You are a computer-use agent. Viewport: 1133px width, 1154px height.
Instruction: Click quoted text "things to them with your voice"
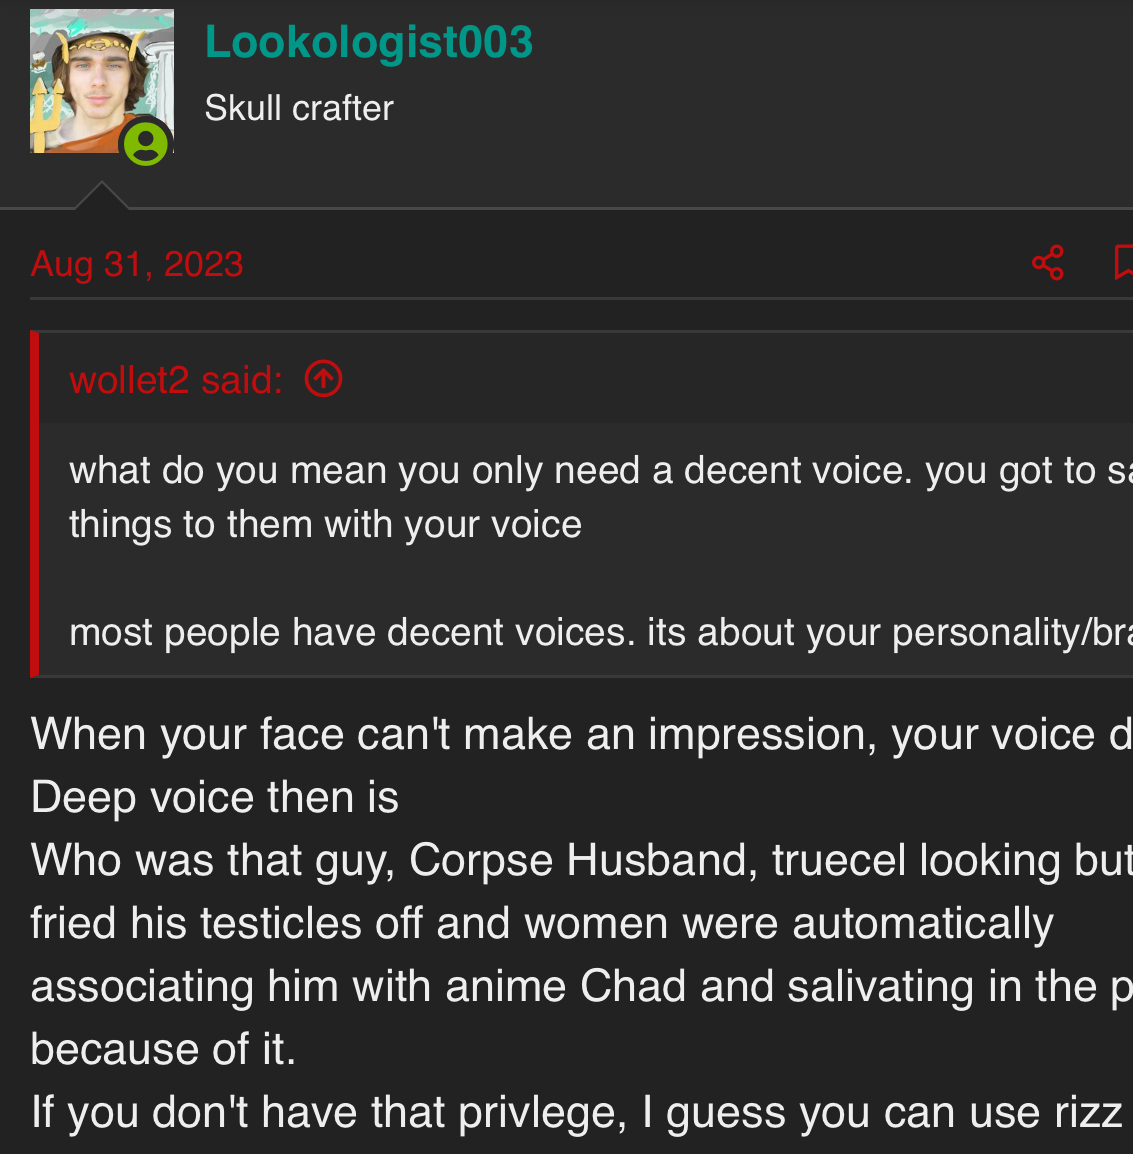[325, 524]
